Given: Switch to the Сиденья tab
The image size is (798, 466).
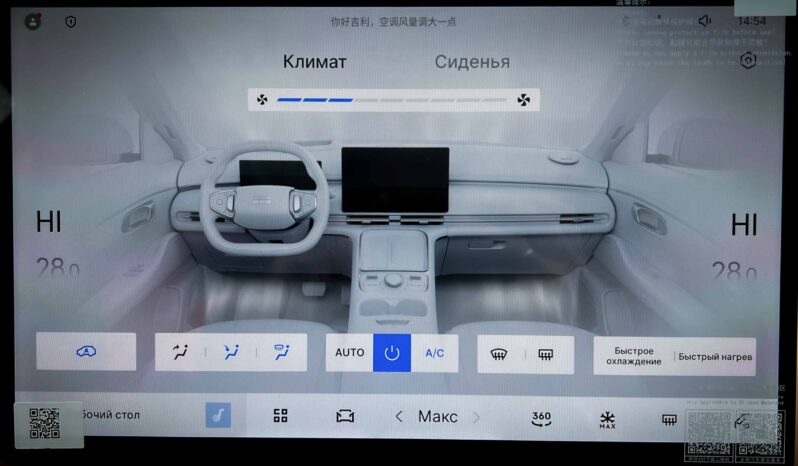Looking at the screenshot, I should (472, 62).
